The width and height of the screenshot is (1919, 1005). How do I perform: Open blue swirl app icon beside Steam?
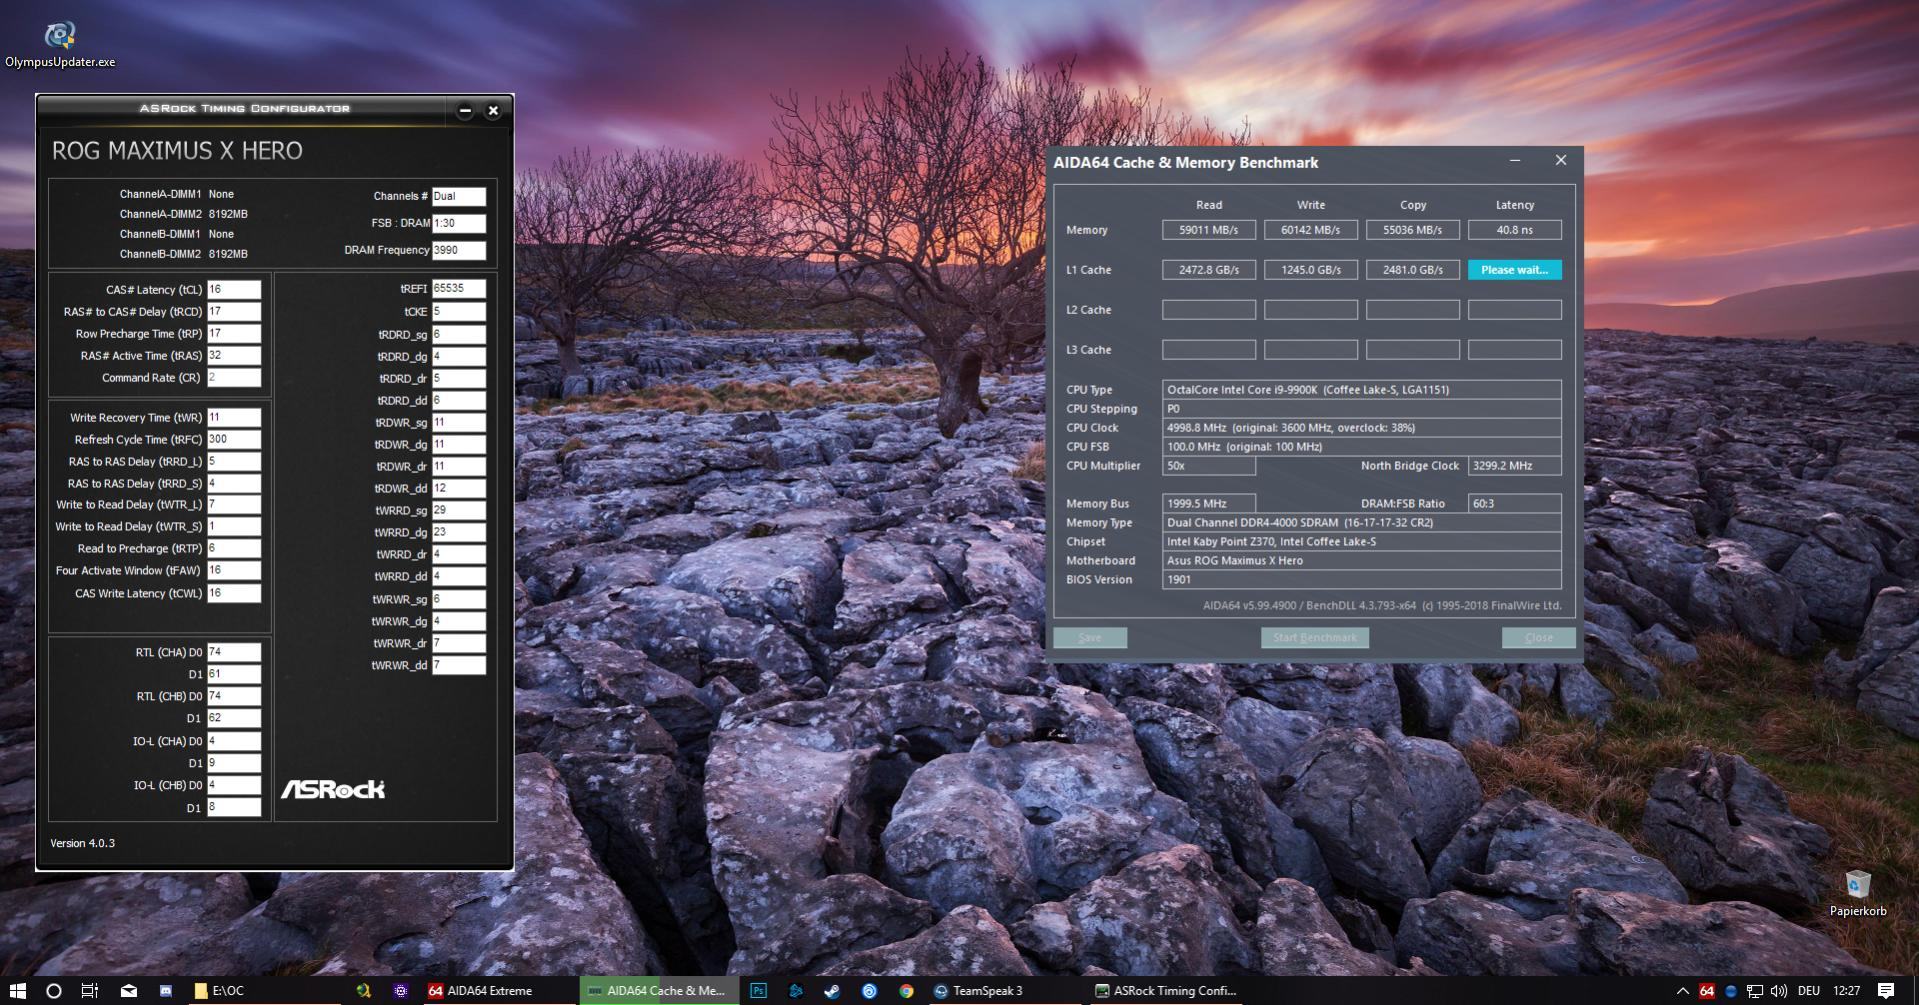pyautogui.click(x=869, y=991)
